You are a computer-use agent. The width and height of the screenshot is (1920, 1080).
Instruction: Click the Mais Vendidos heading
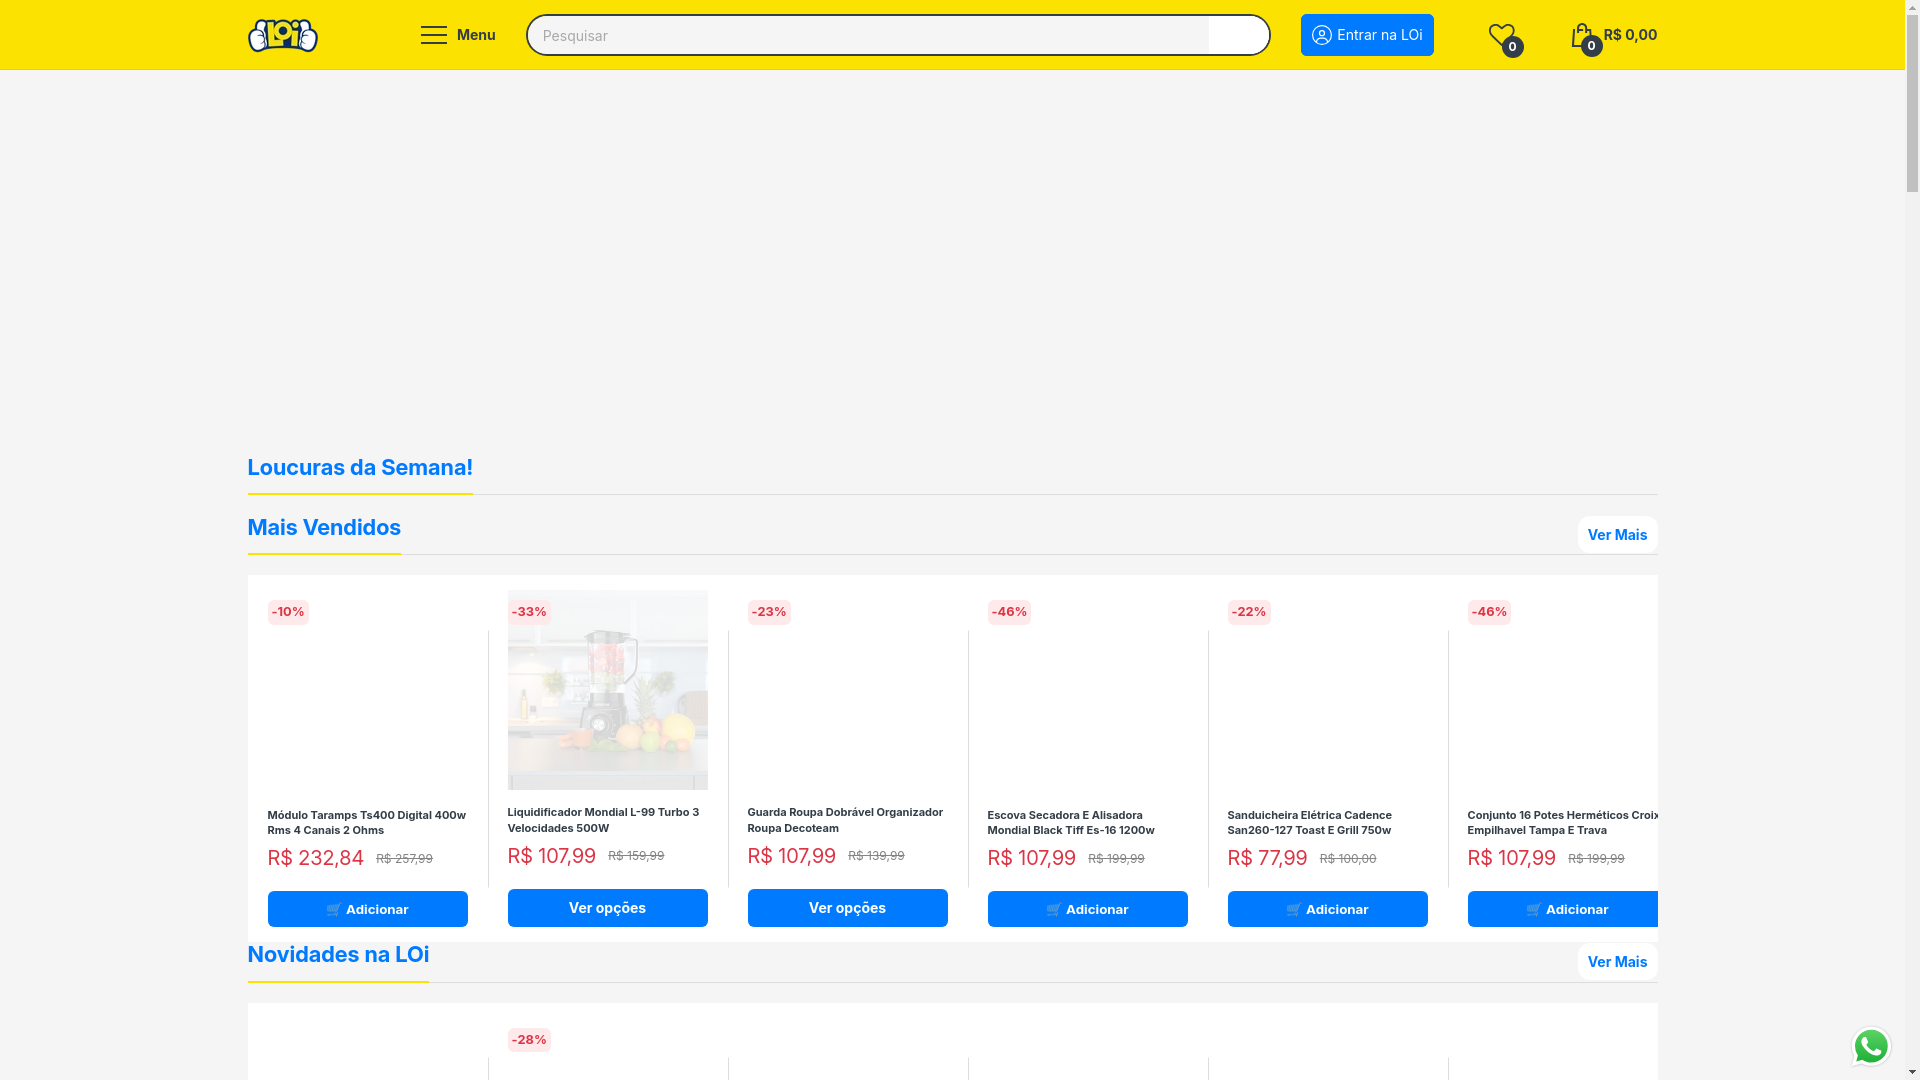click(x=324, y=528)
